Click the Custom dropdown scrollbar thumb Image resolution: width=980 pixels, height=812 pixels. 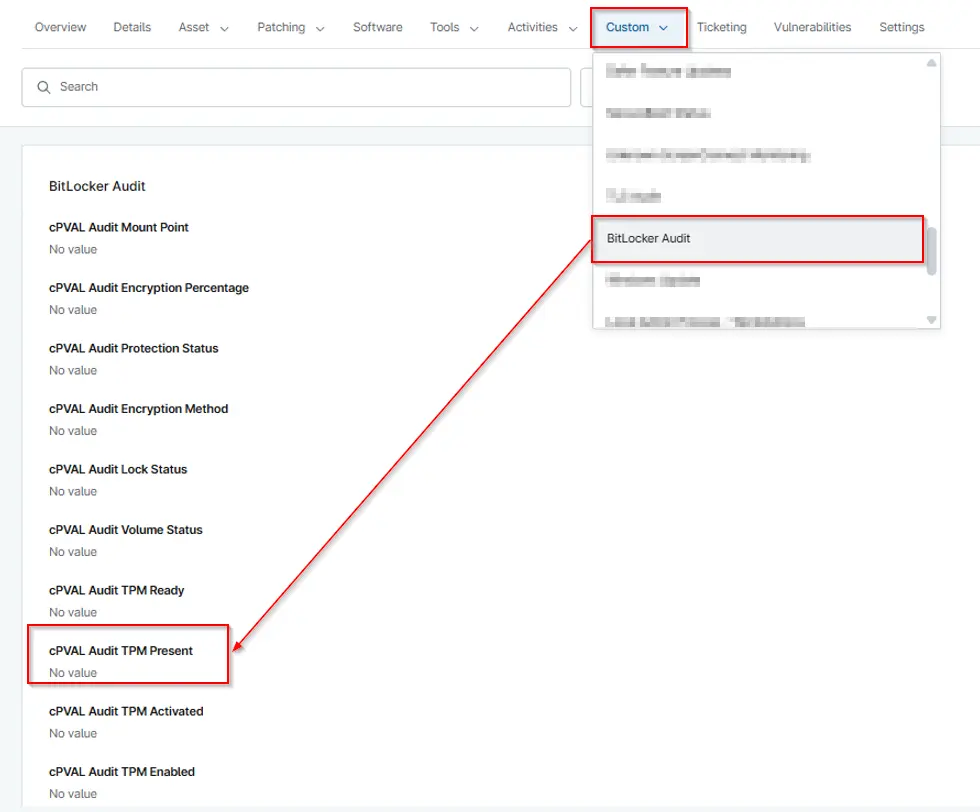(x=931, y=251)
